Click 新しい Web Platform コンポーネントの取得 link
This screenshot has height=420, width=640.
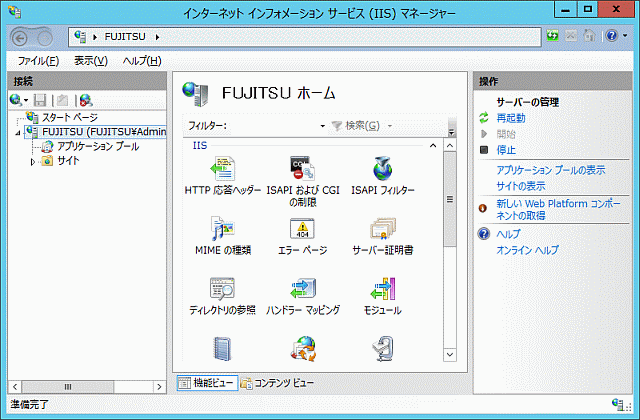558,209
